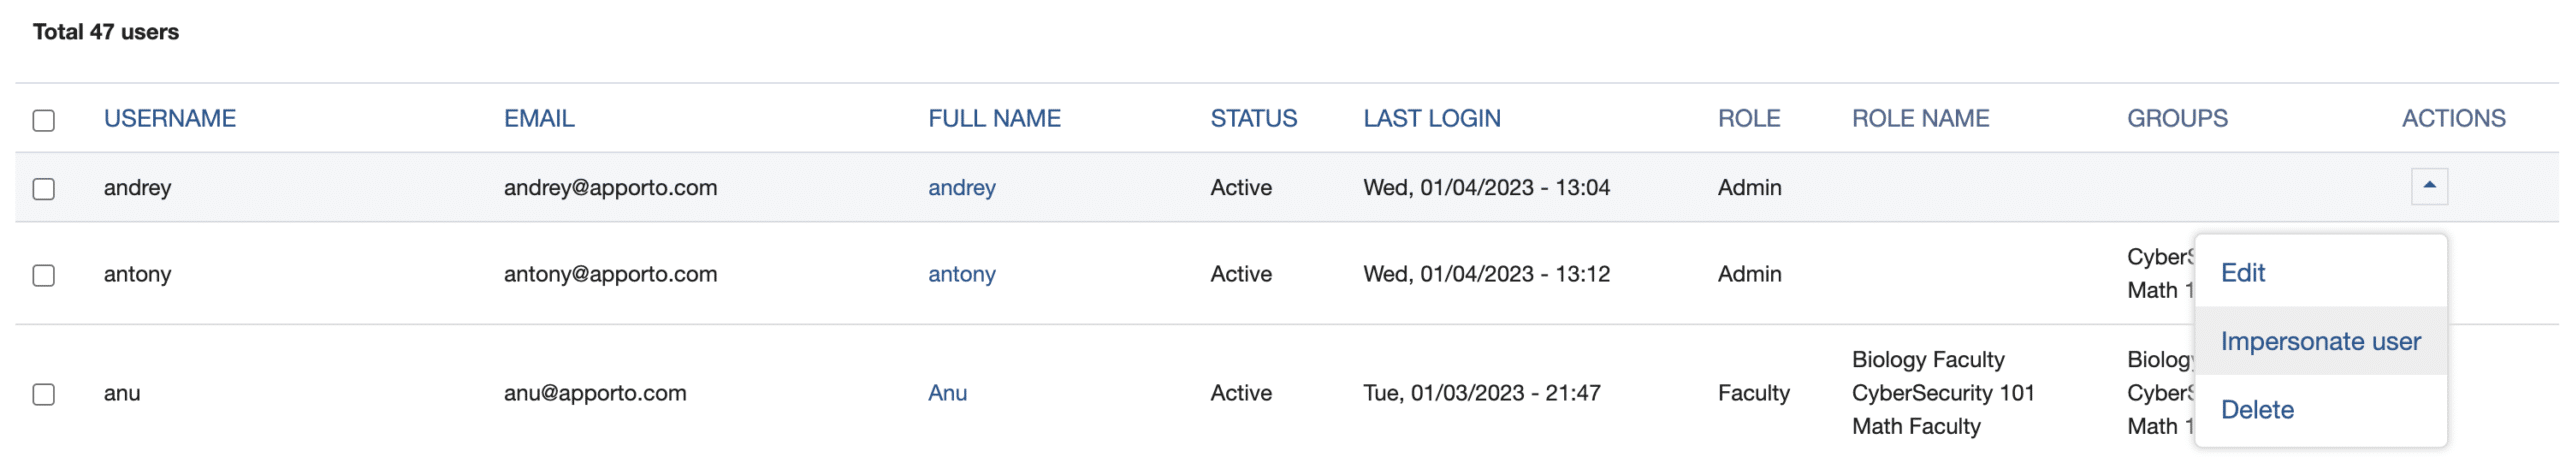
Task: Select Impersonate user in the menu
Action: (x=2320, y=341)
